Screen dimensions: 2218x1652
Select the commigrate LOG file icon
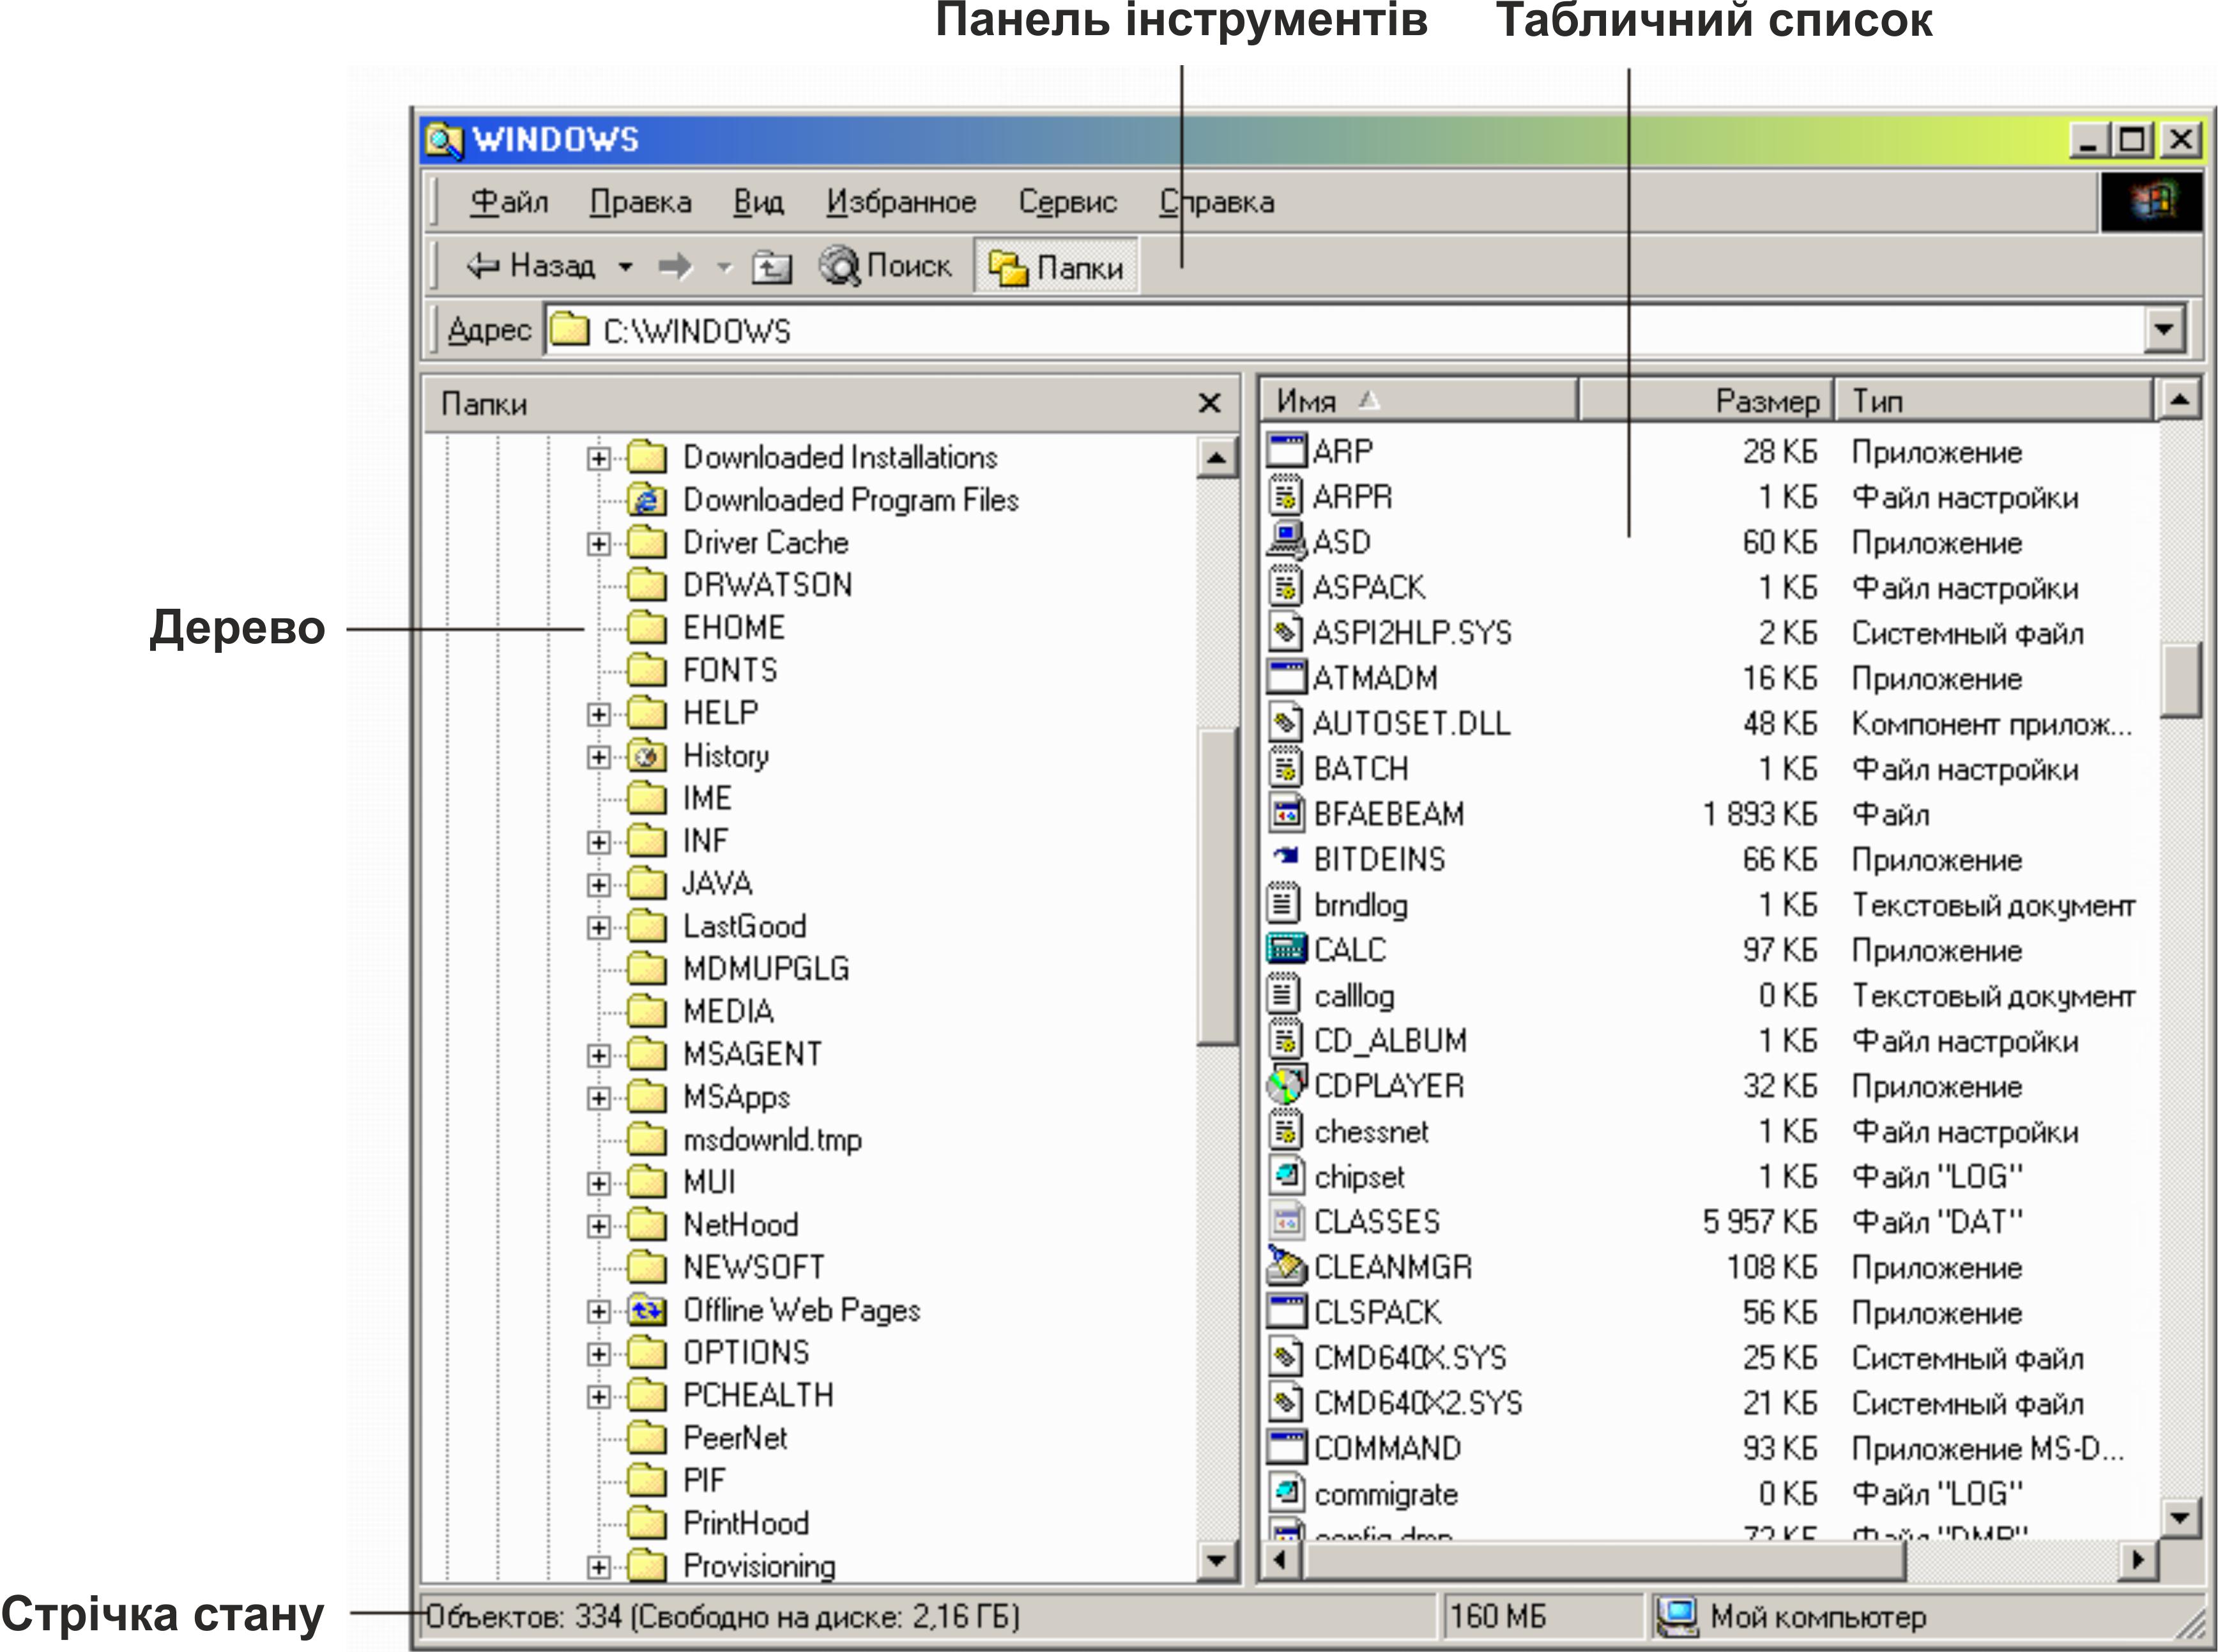[x=1286, y=1493]
